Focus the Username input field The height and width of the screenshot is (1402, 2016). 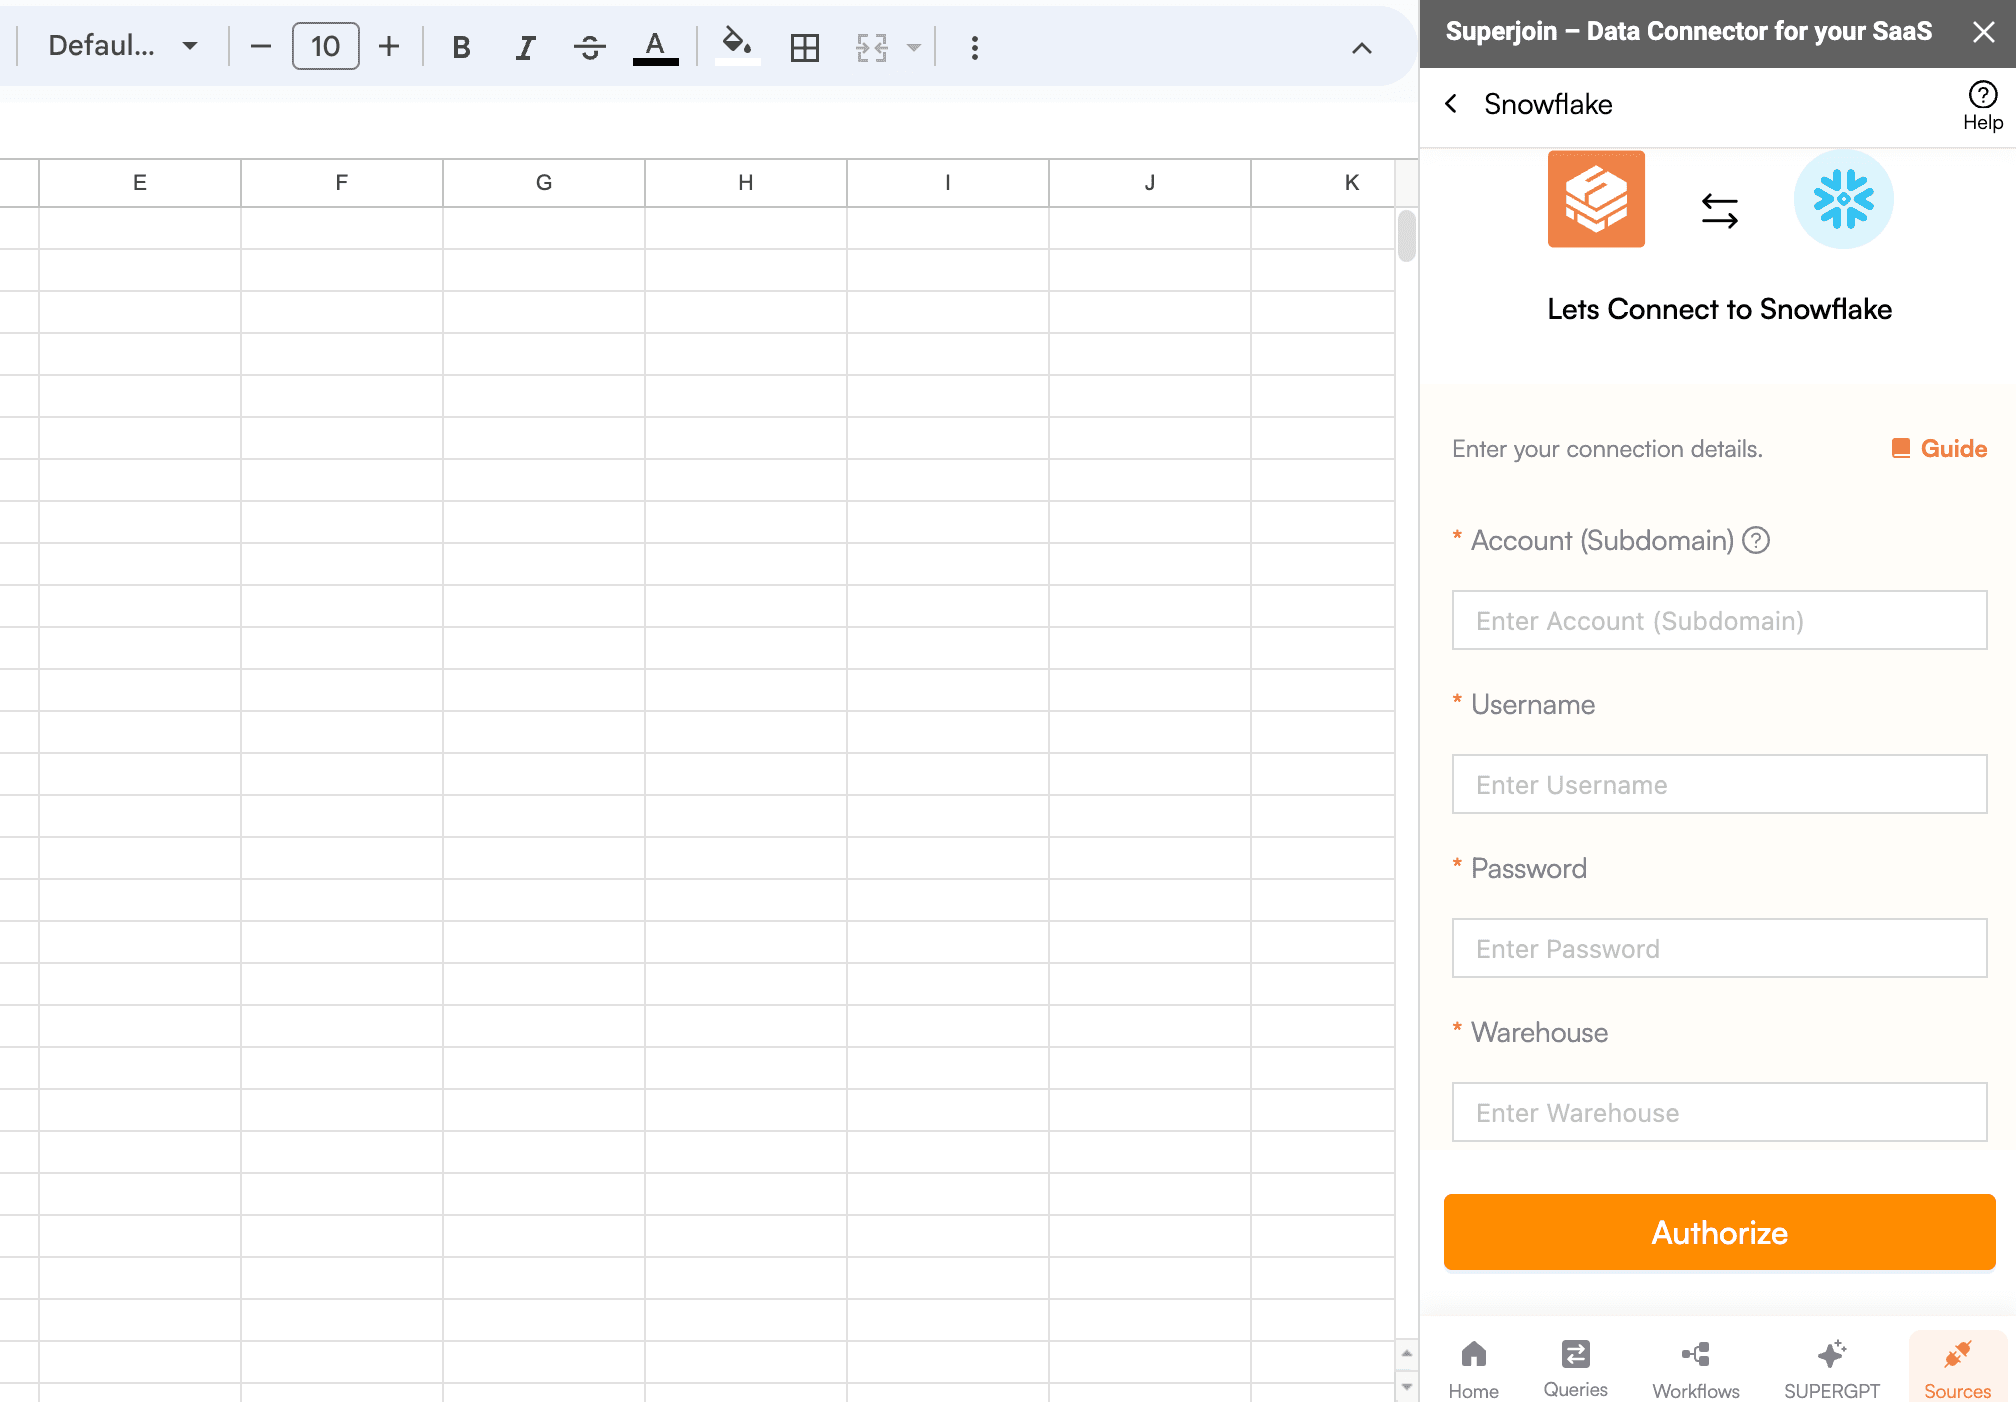[1719, 784]
